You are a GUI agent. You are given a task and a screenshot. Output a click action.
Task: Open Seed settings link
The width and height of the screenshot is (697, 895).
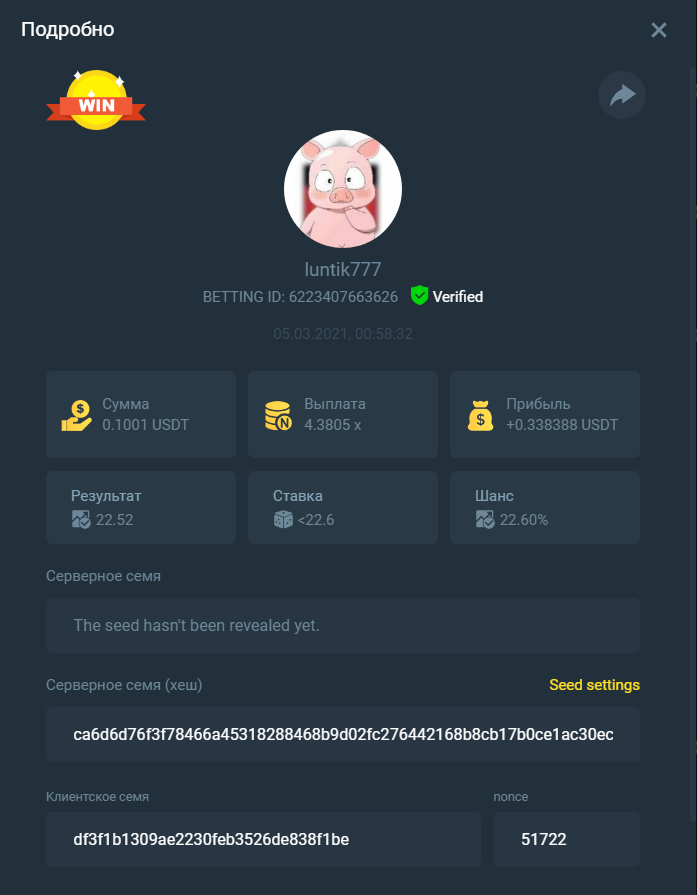(x=594, y=685)
